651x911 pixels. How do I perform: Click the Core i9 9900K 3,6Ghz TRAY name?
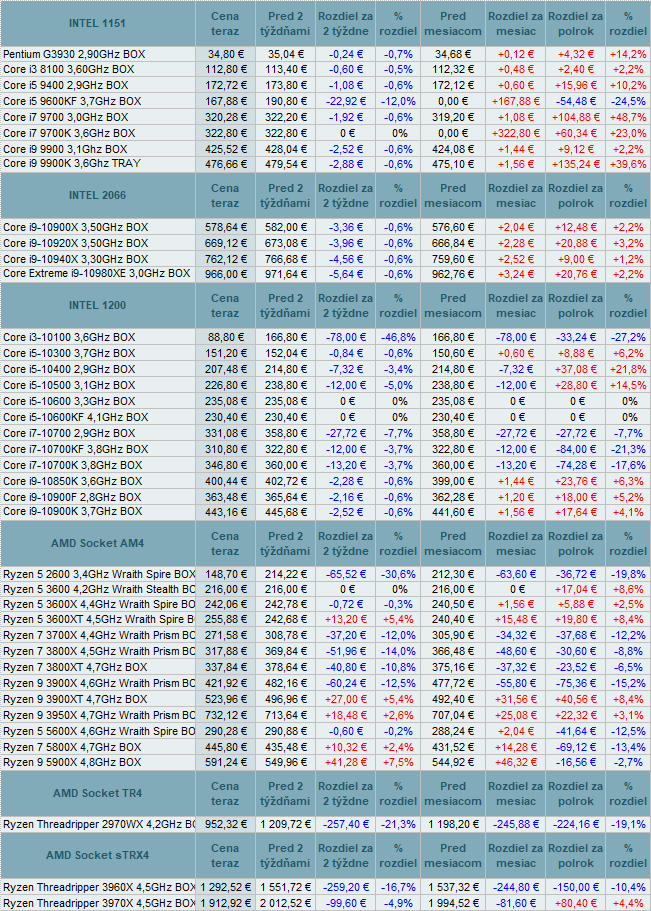point(72,163)
